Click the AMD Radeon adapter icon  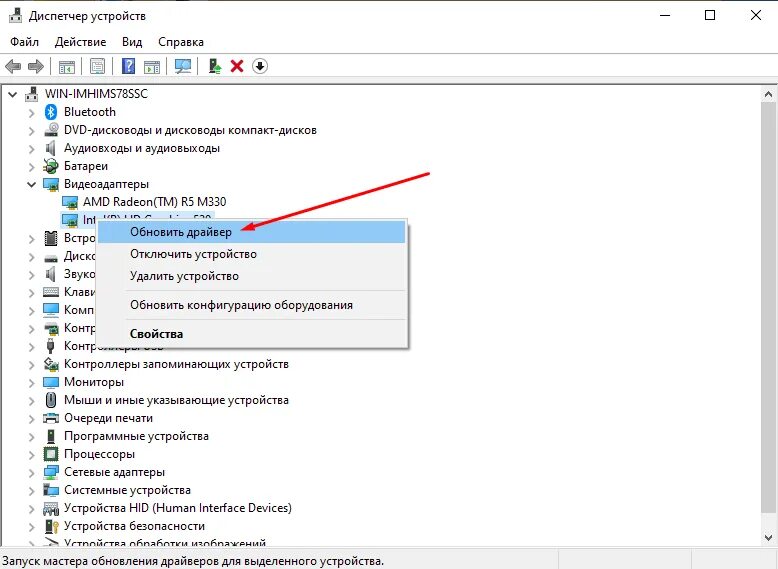pos(69,202)
